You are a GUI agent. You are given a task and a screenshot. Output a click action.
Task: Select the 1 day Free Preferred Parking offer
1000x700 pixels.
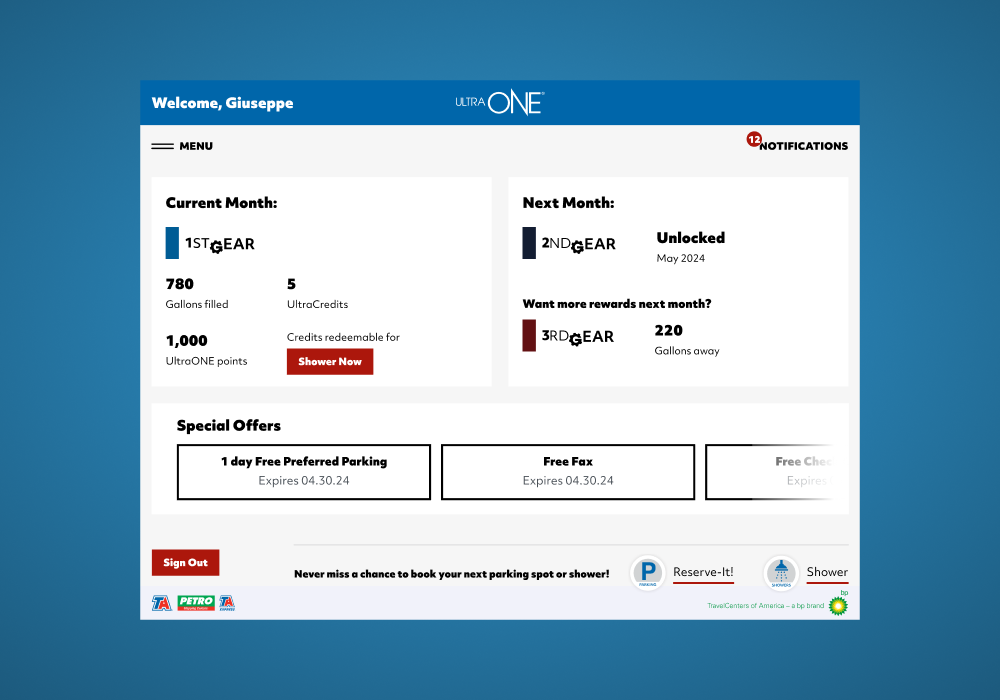(x=304, y=472)
